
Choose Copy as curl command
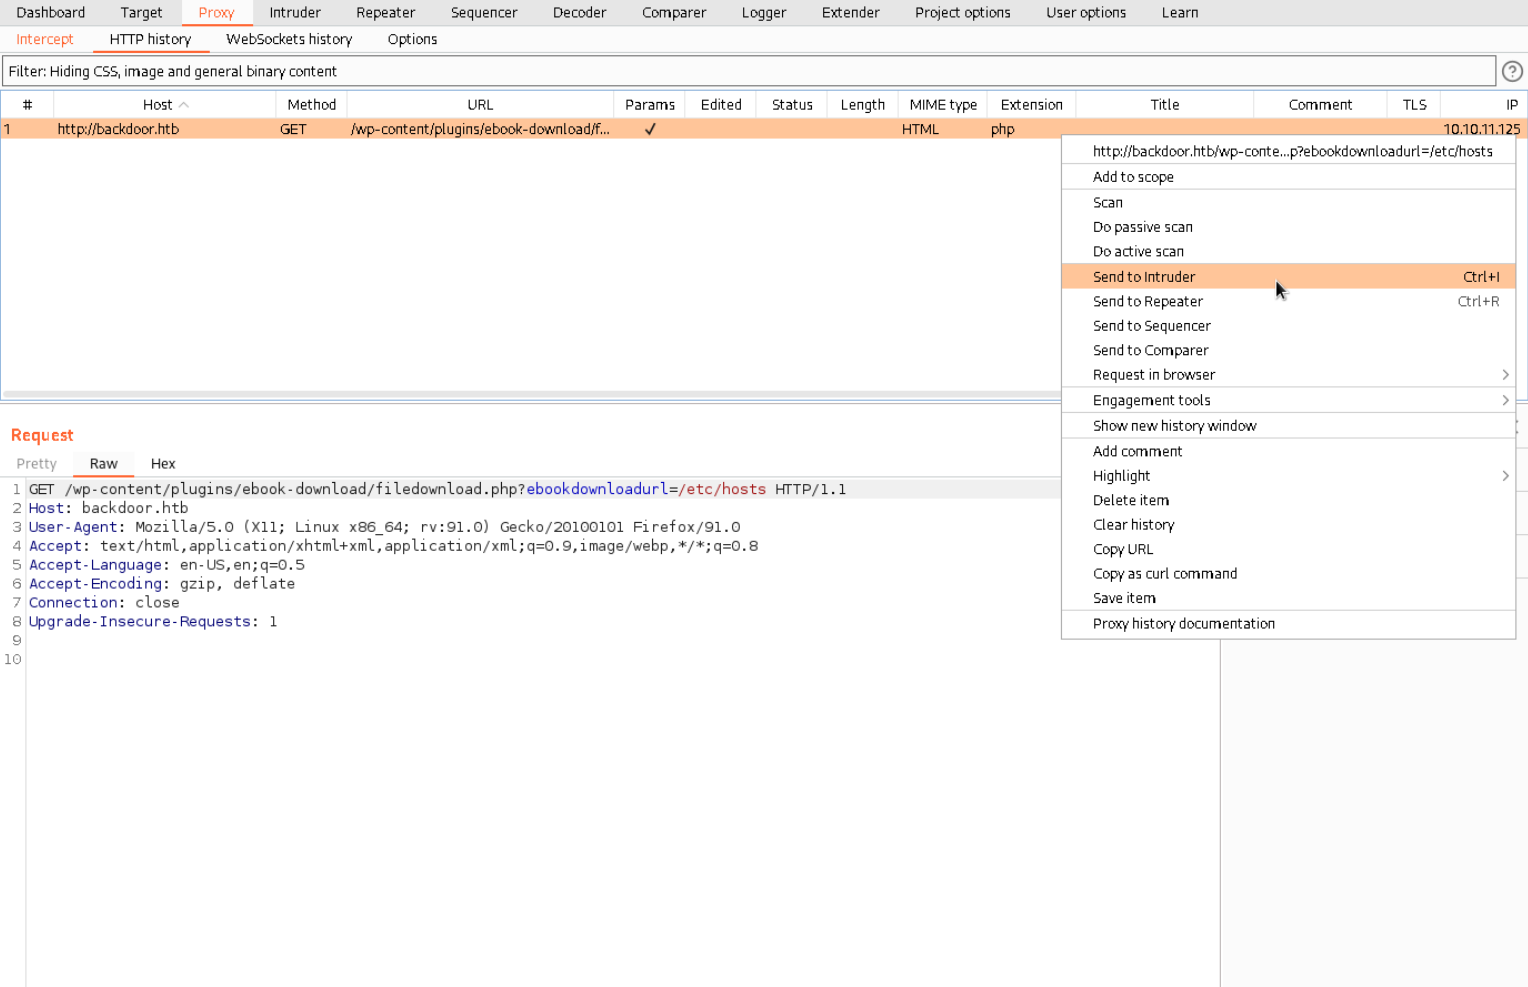pos(1288,574)
